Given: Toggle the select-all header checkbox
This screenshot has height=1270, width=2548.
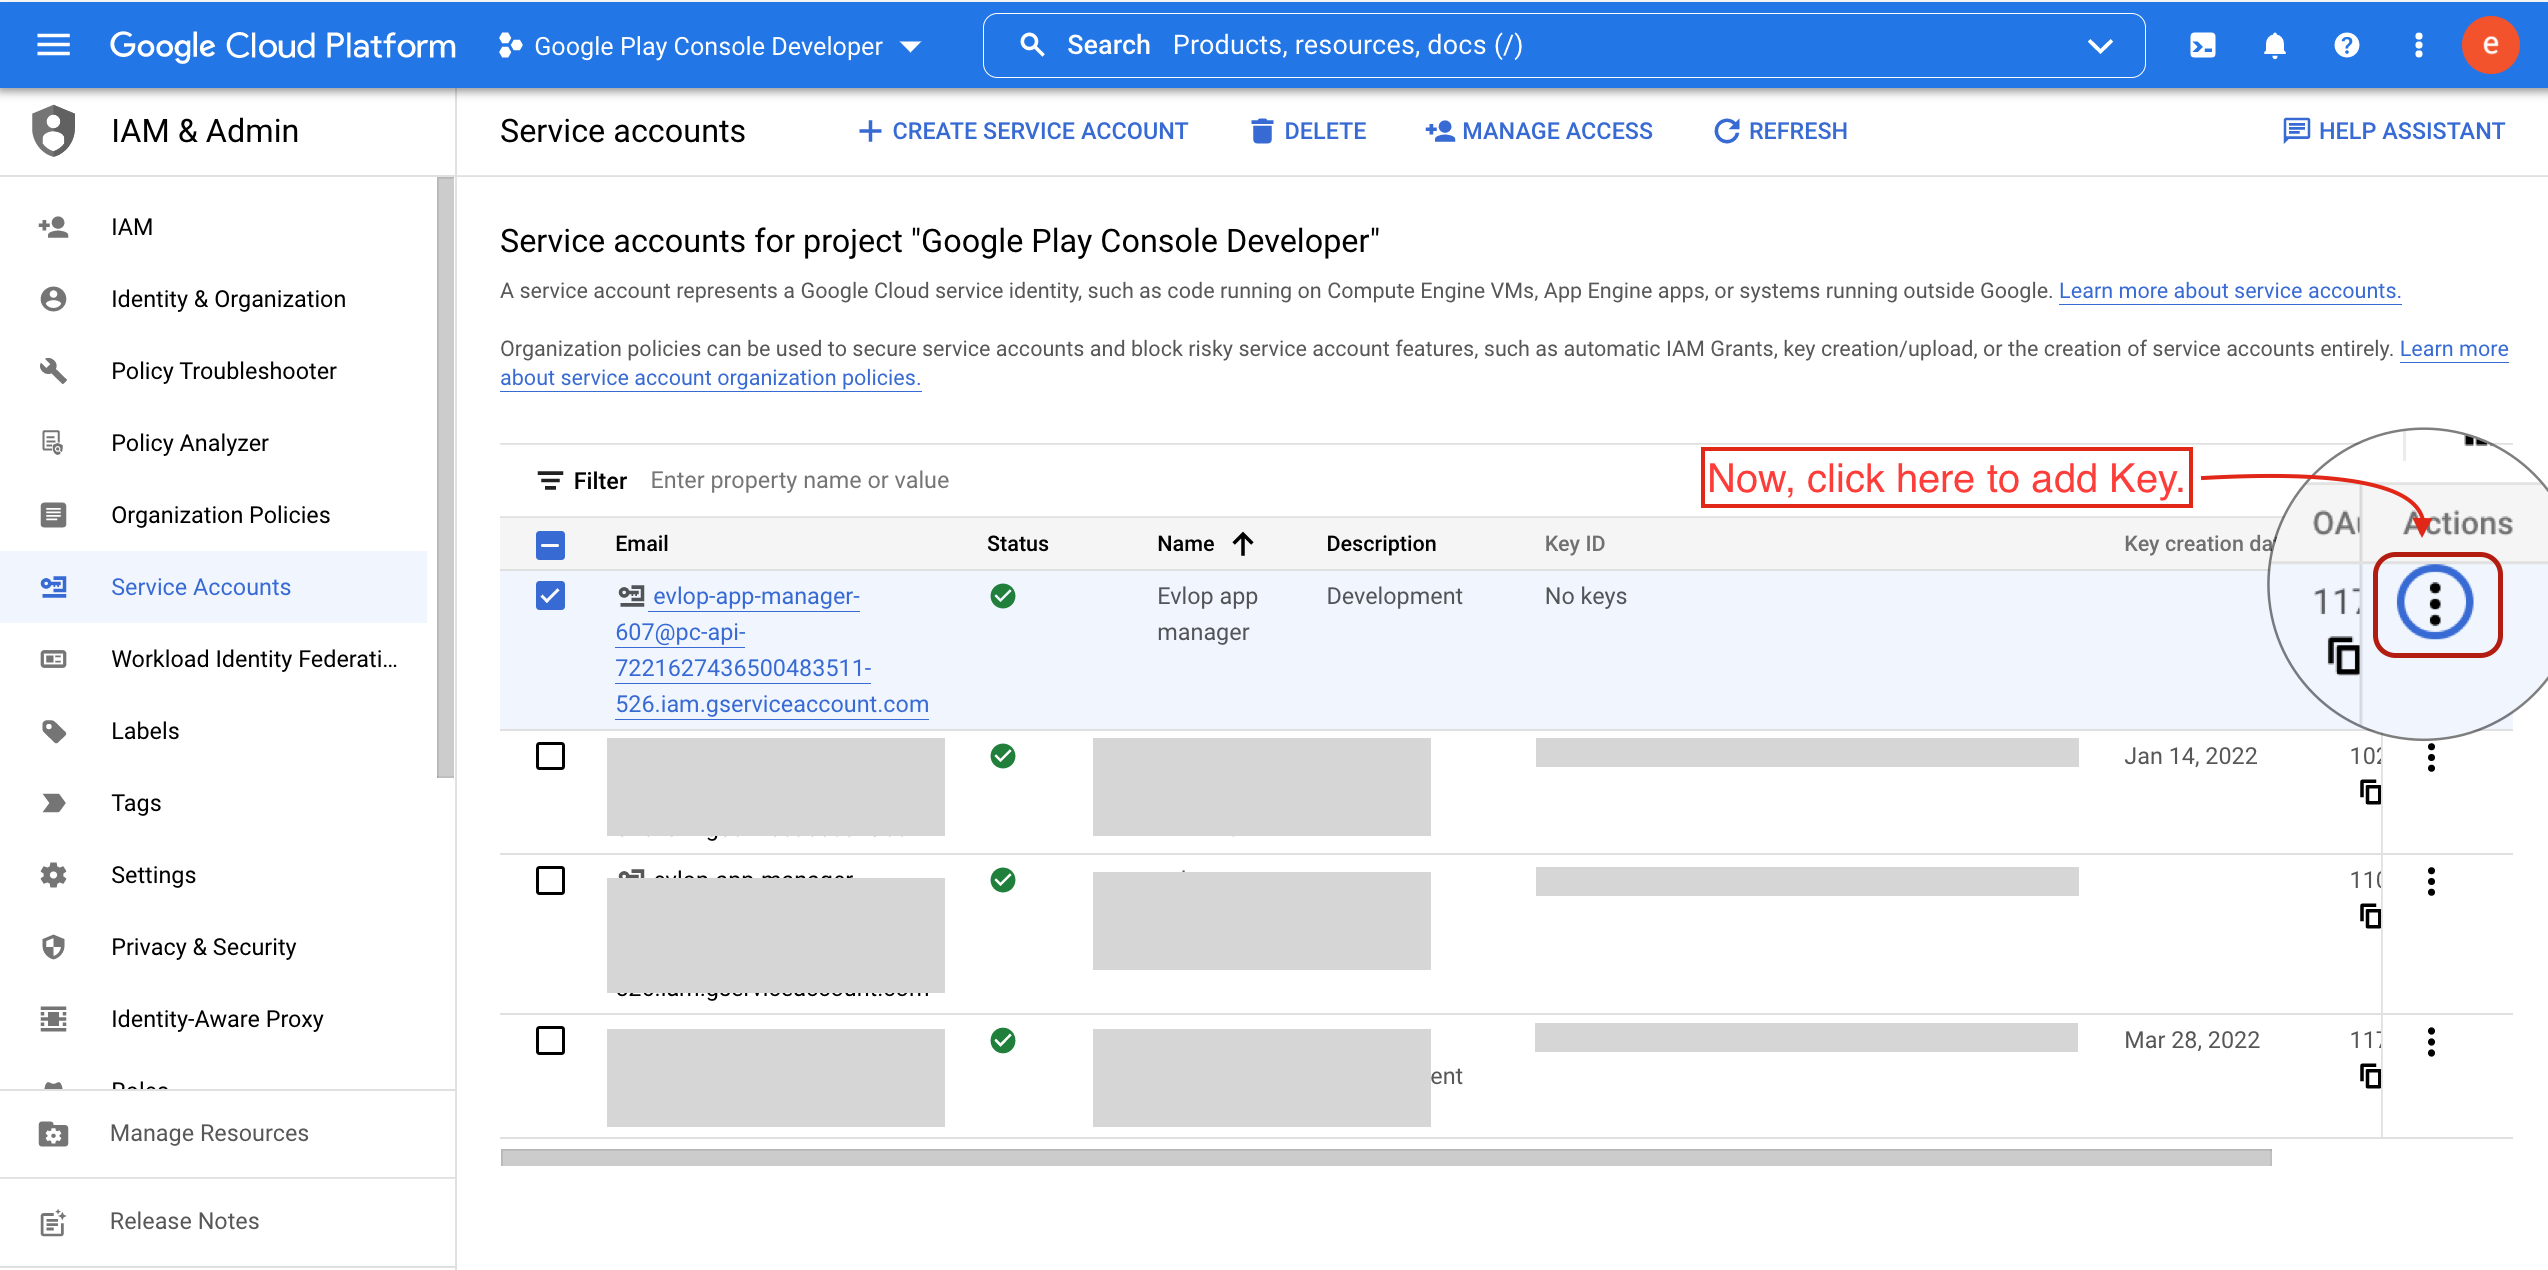Looking at the screenshot, I should click(x=550, y=544).
